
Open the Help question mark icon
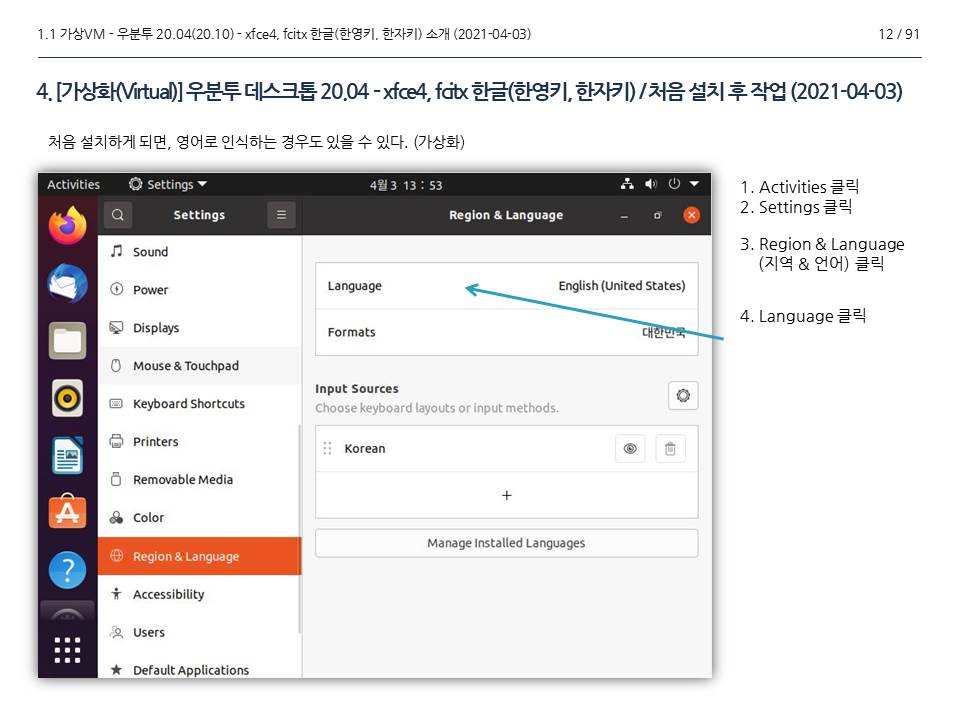(67, 569)
